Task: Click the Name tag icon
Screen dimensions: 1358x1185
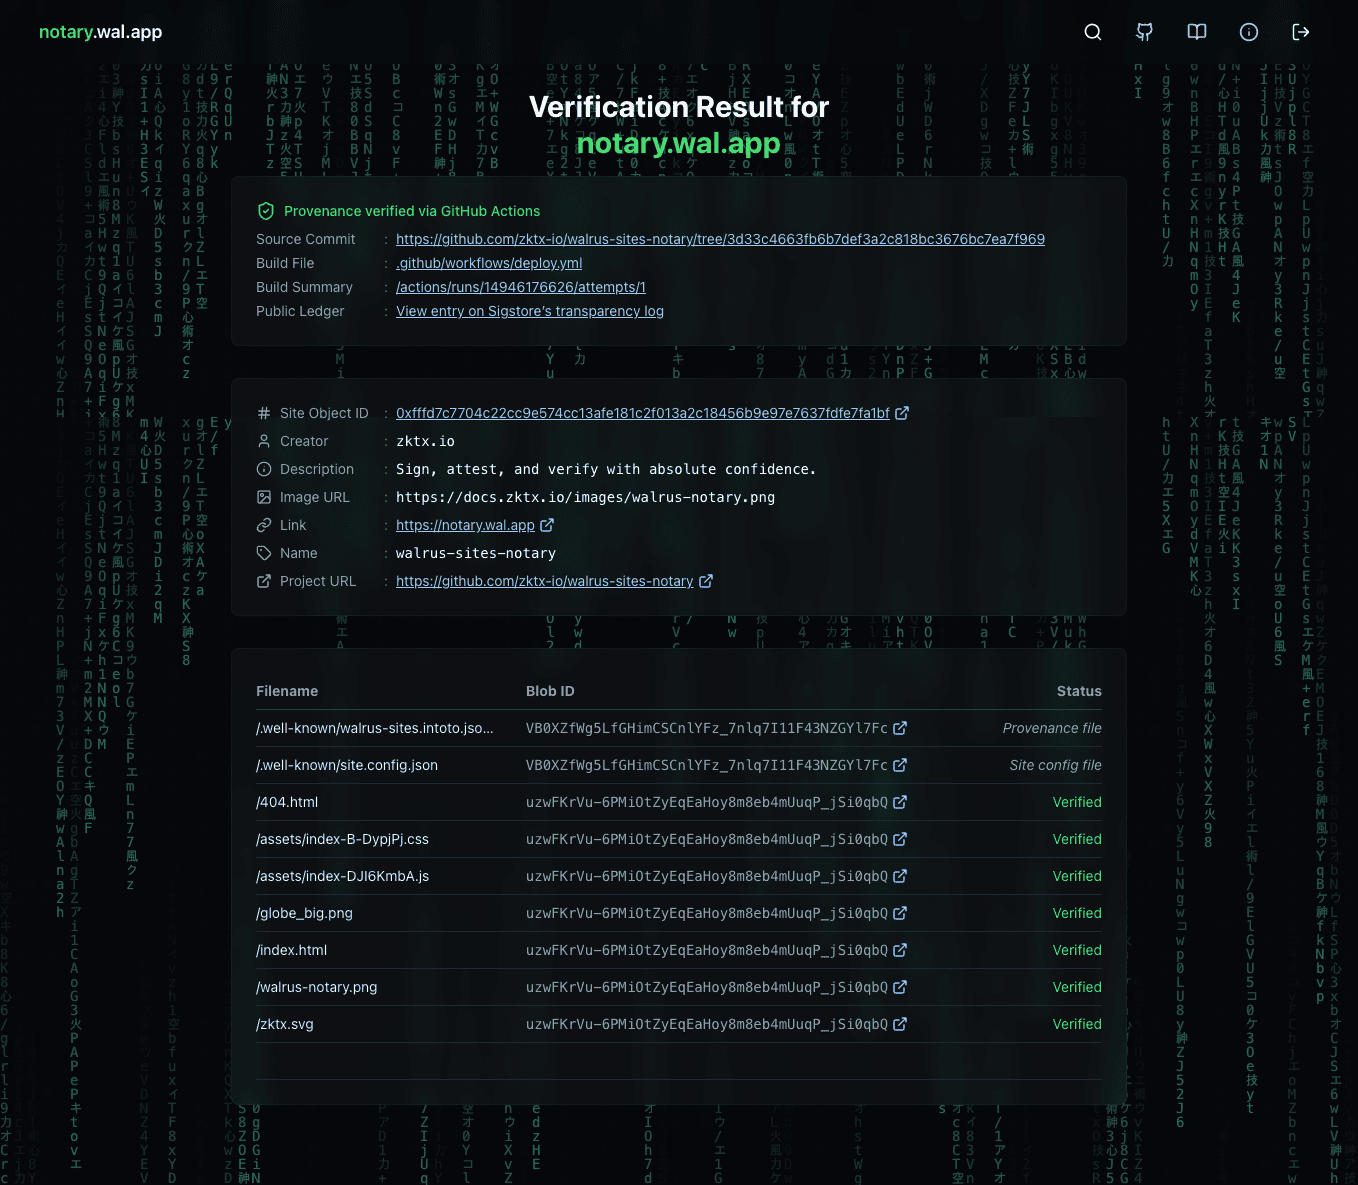Action: click(264, 553)
